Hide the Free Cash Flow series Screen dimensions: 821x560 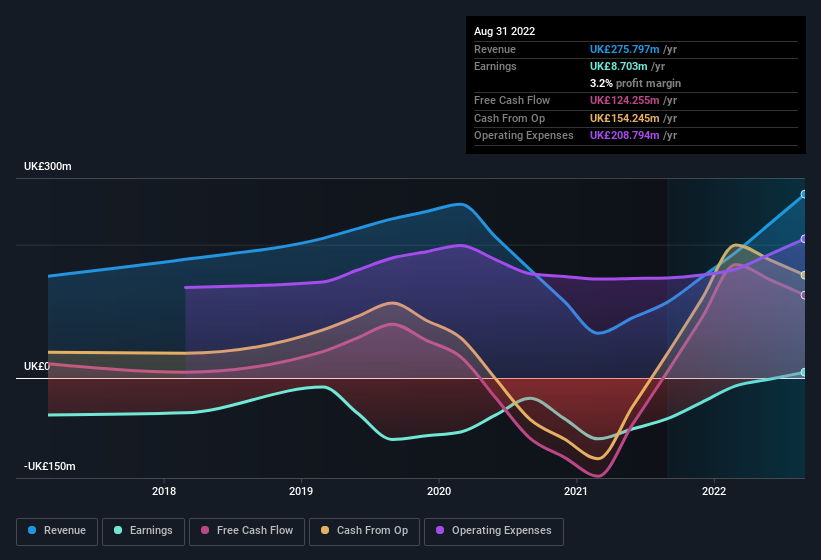tap(247, 531)
